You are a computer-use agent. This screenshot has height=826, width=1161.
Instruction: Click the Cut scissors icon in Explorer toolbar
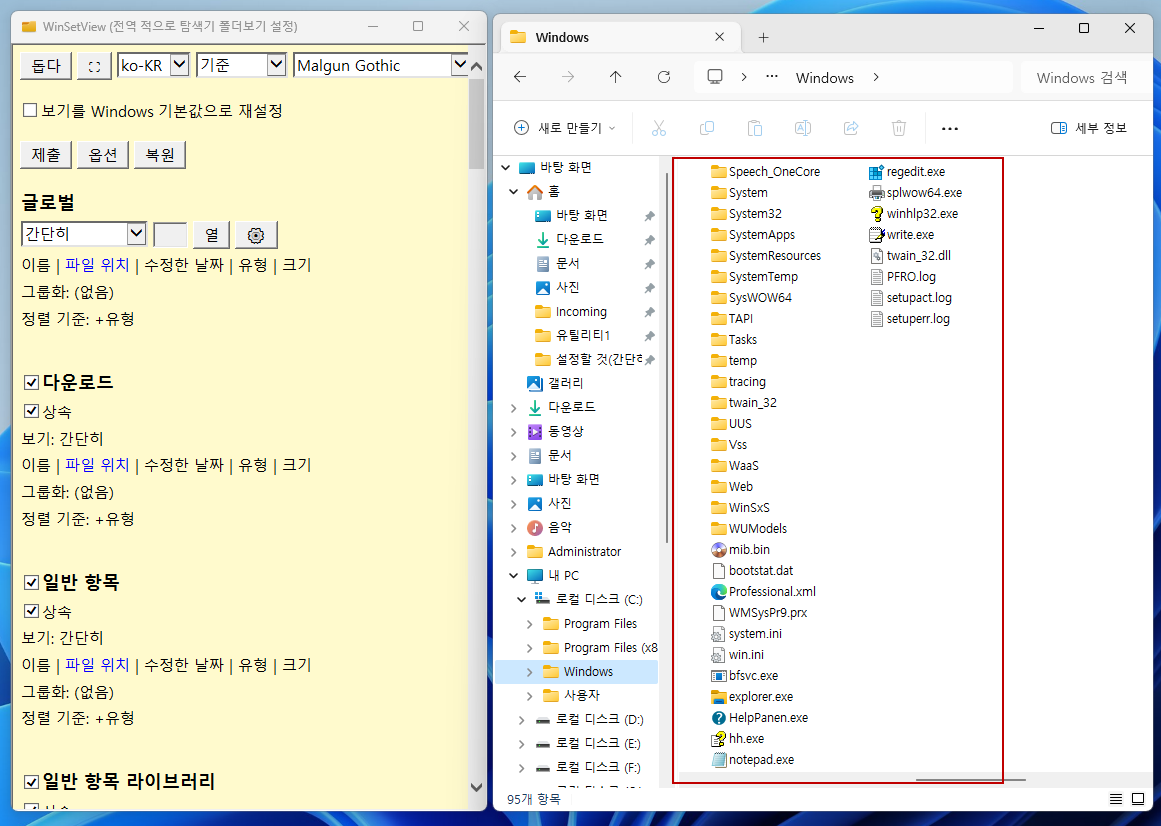click(x=659, y=128)
